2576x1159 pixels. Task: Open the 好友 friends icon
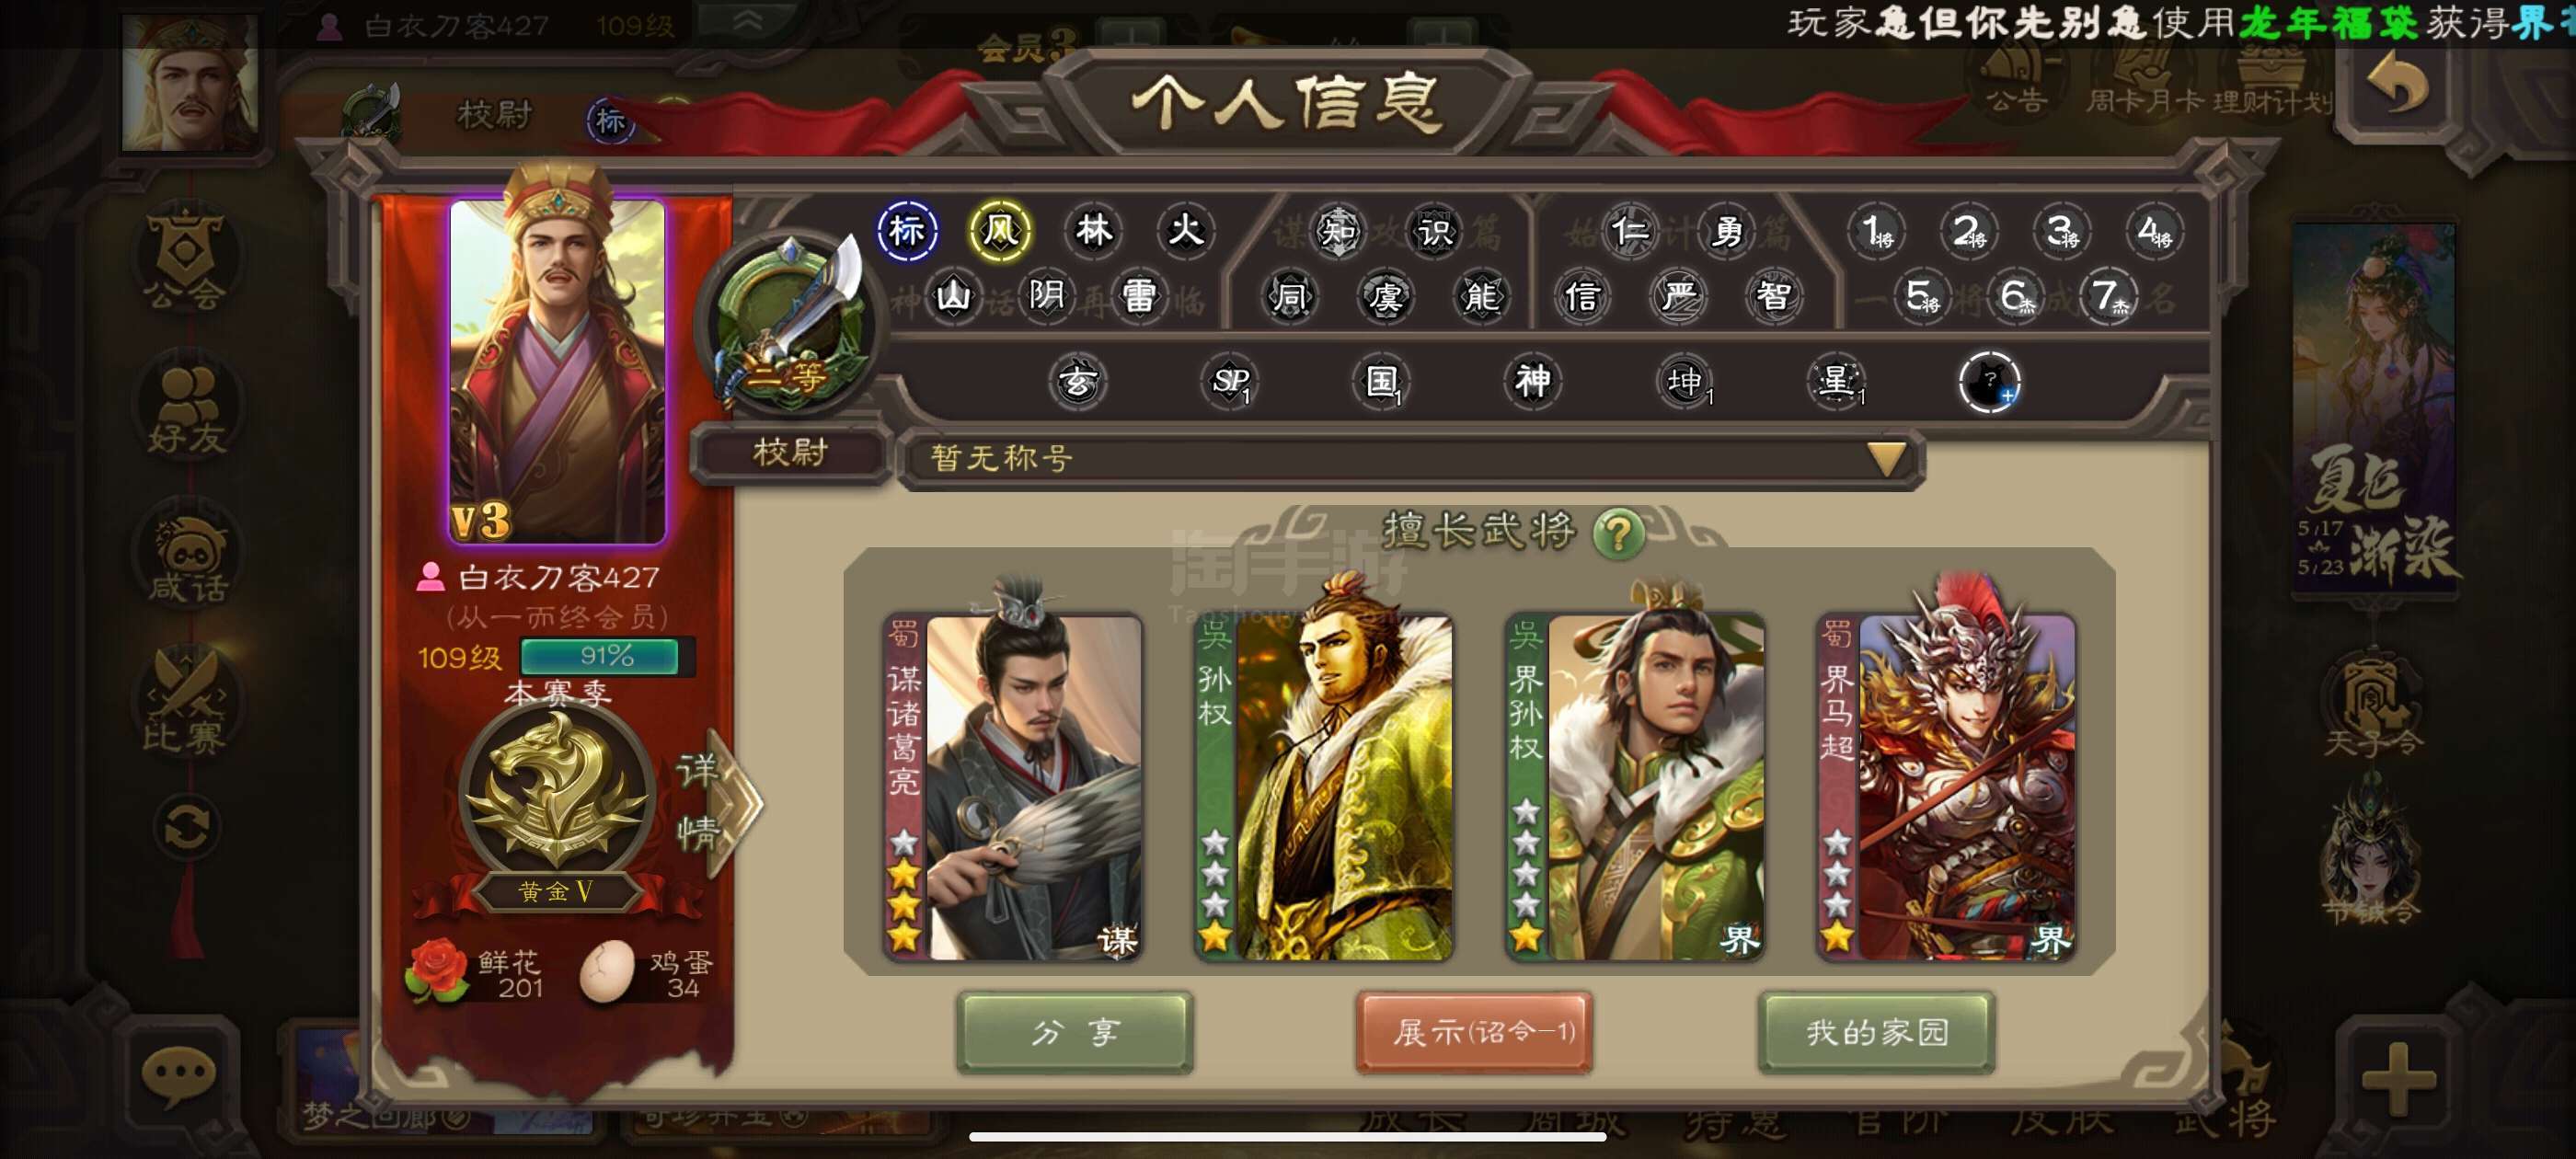coord(186,408)
